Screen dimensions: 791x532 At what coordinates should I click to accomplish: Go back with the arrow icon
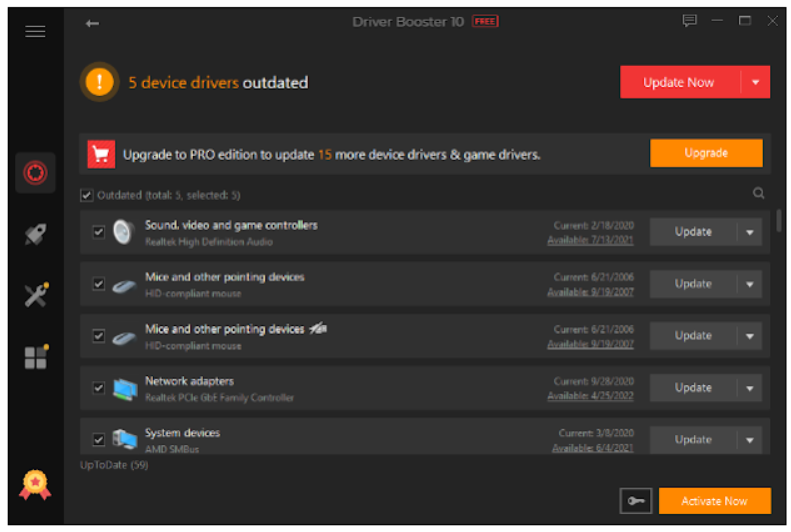92,23
